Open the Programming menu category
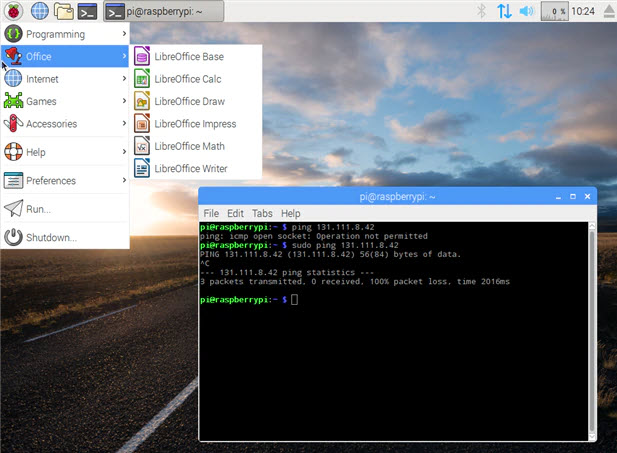The image size is (617, 453). pos(65,34)
